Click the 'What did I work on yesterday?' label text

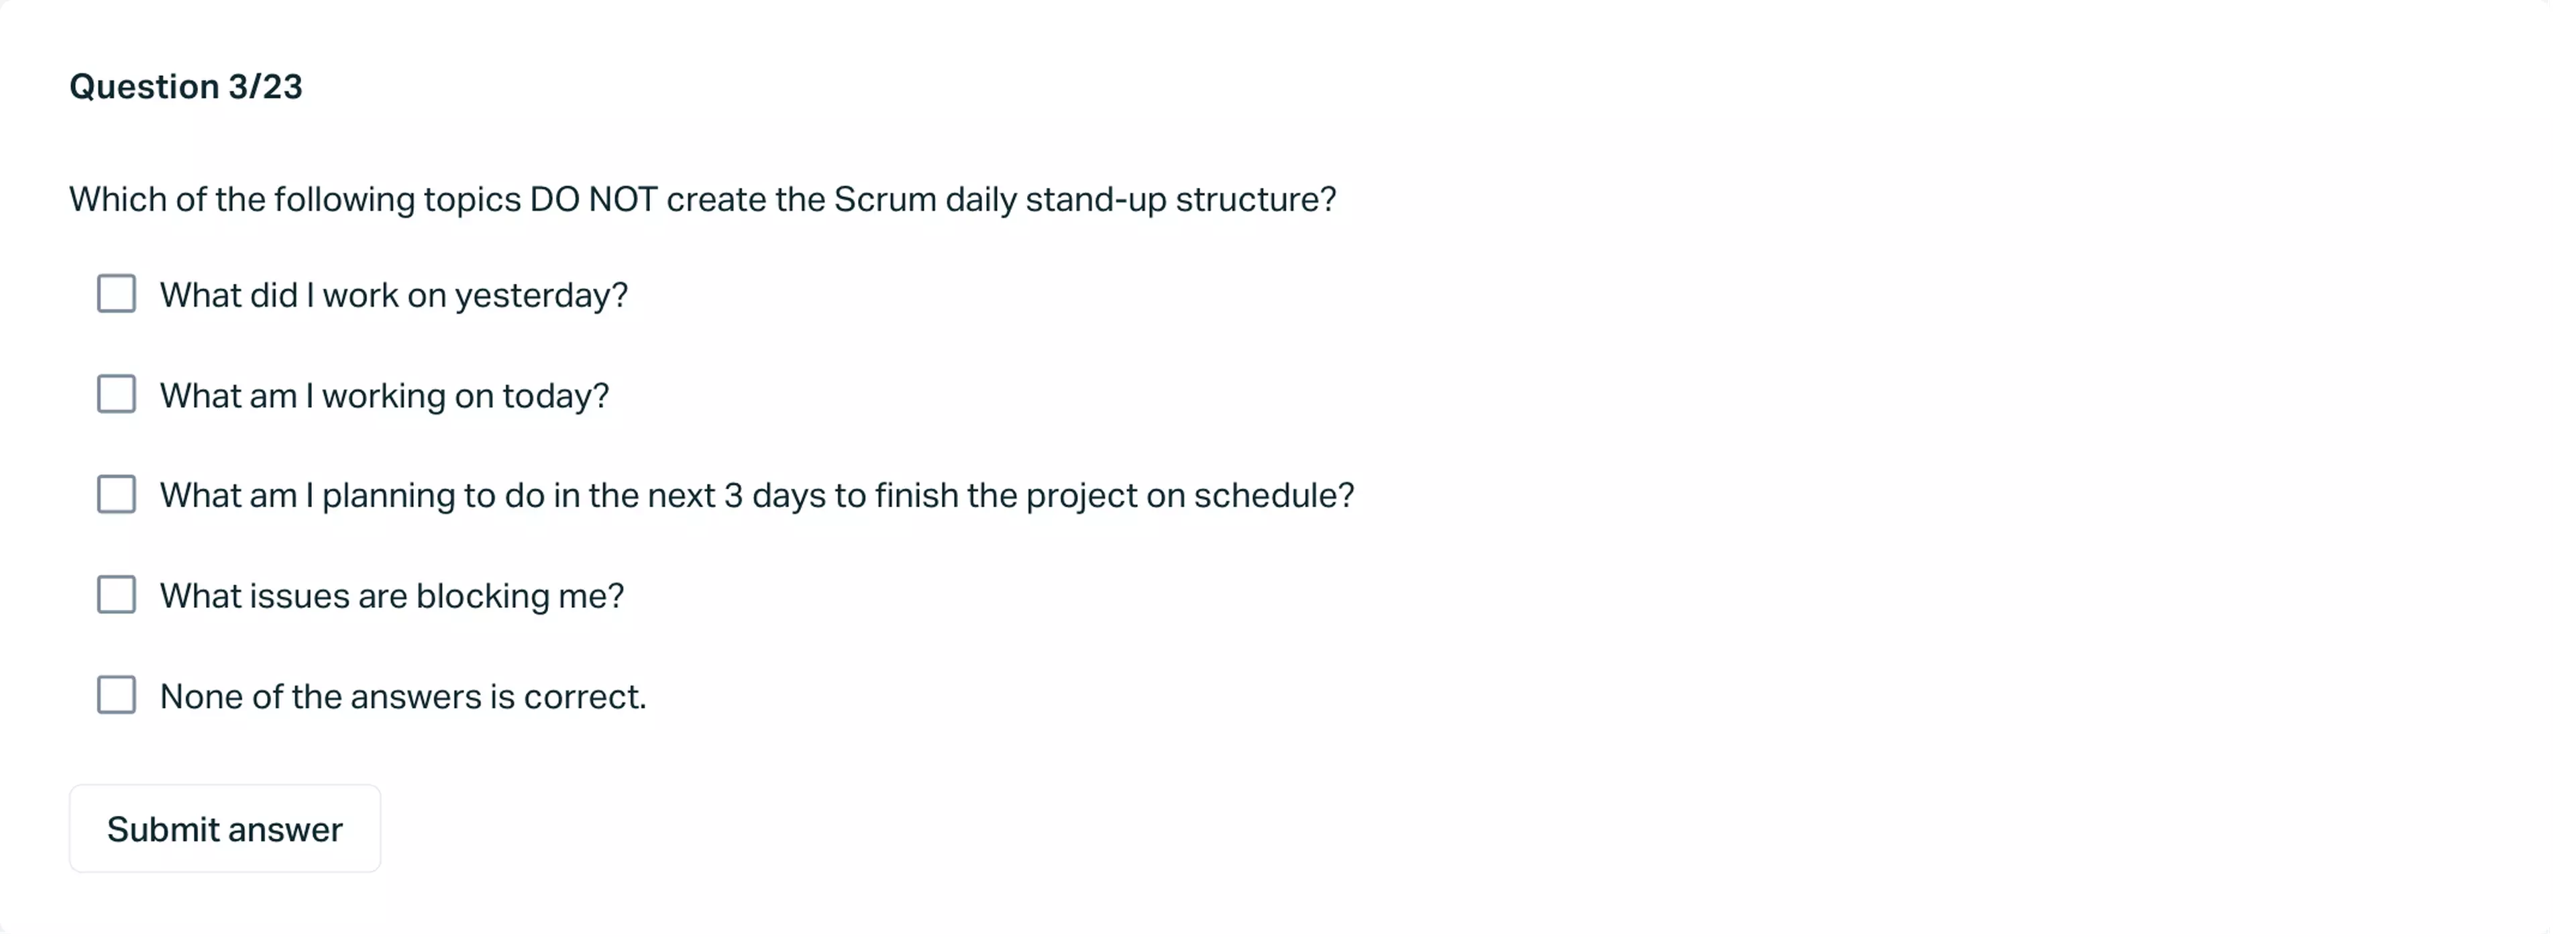[x=393, y=295]
